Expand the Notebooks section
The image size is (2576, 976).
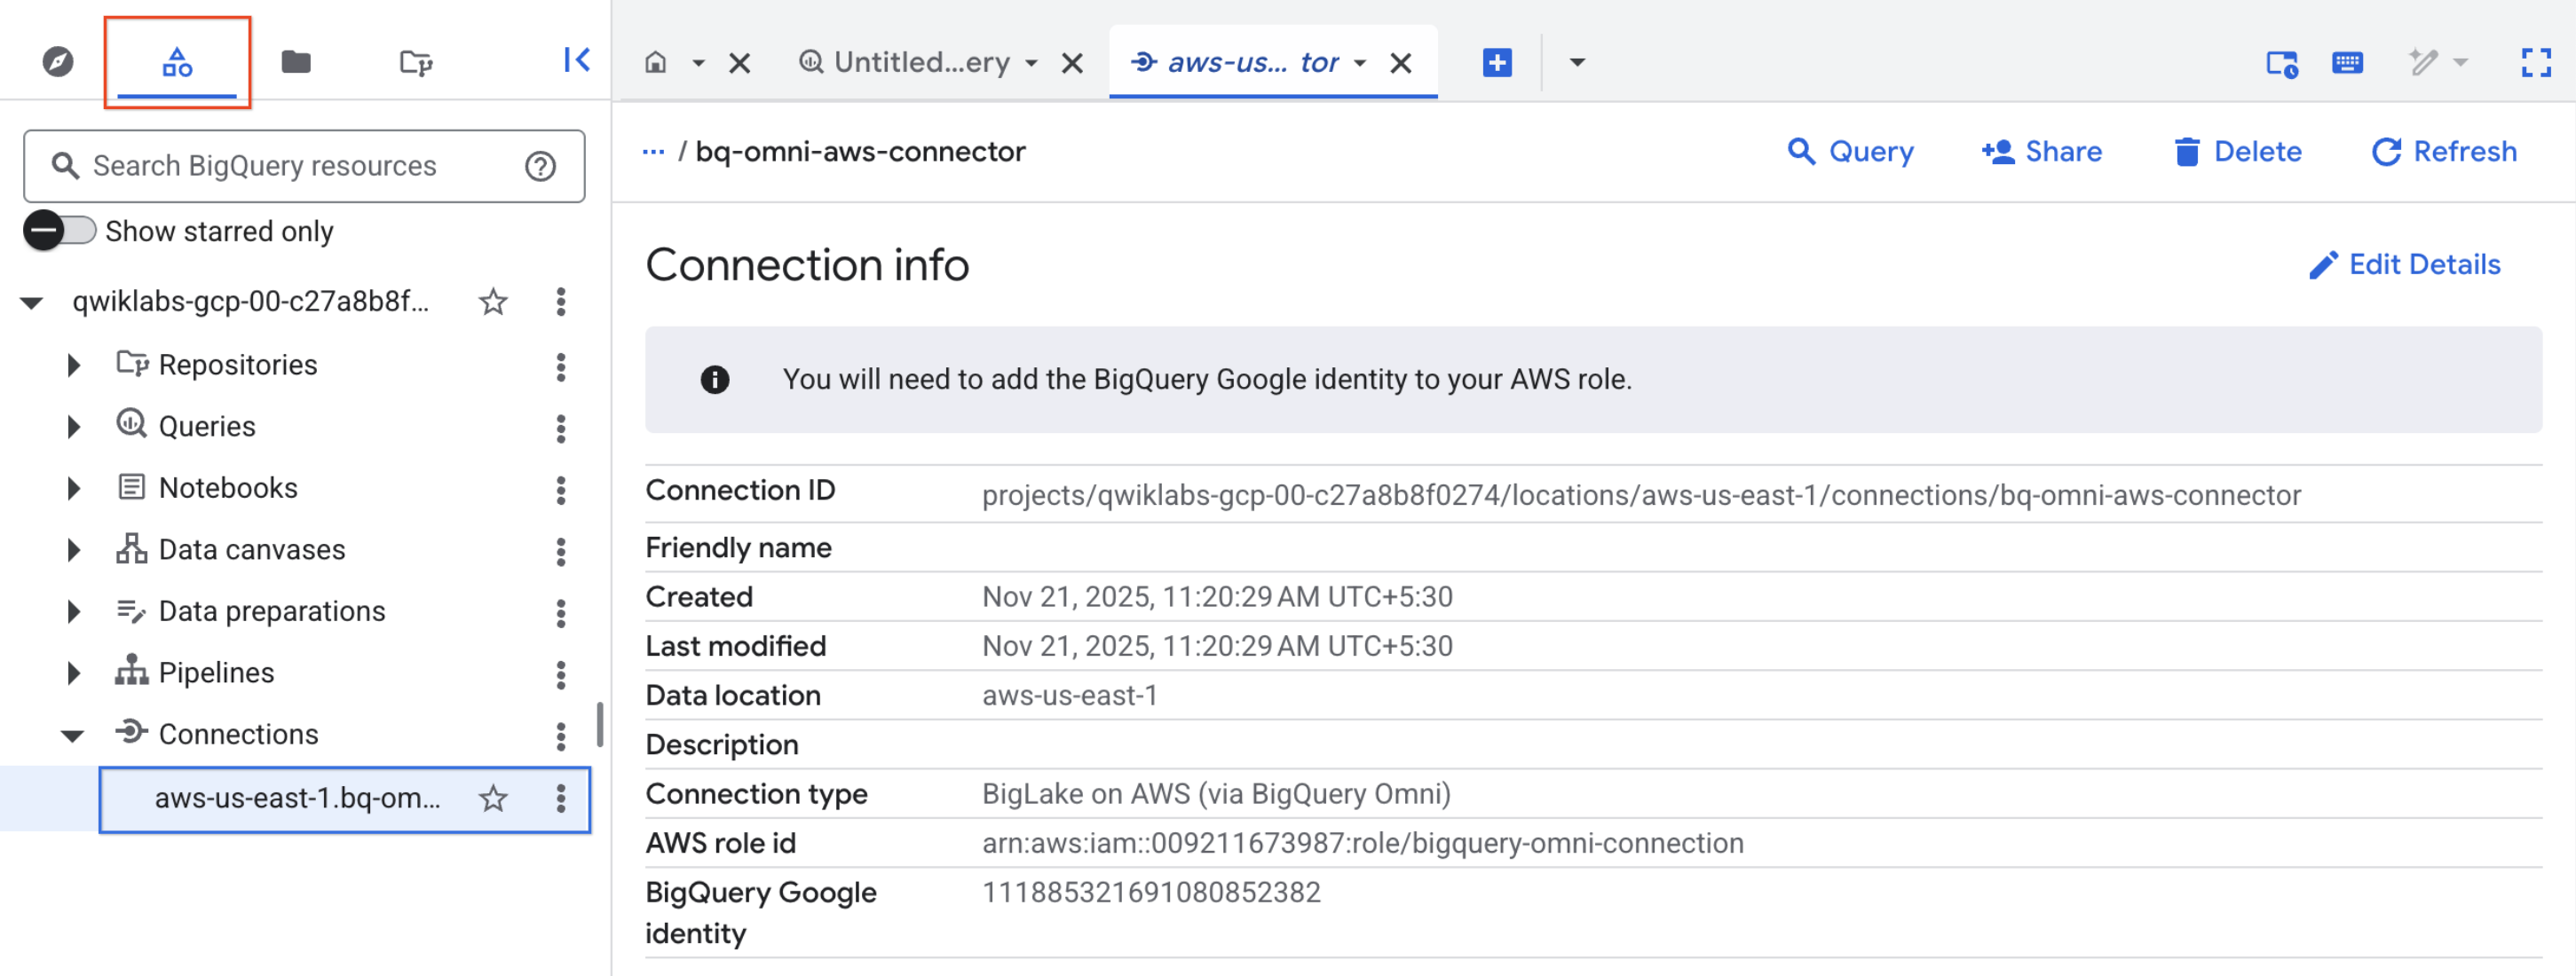click(x=73, y=488)
